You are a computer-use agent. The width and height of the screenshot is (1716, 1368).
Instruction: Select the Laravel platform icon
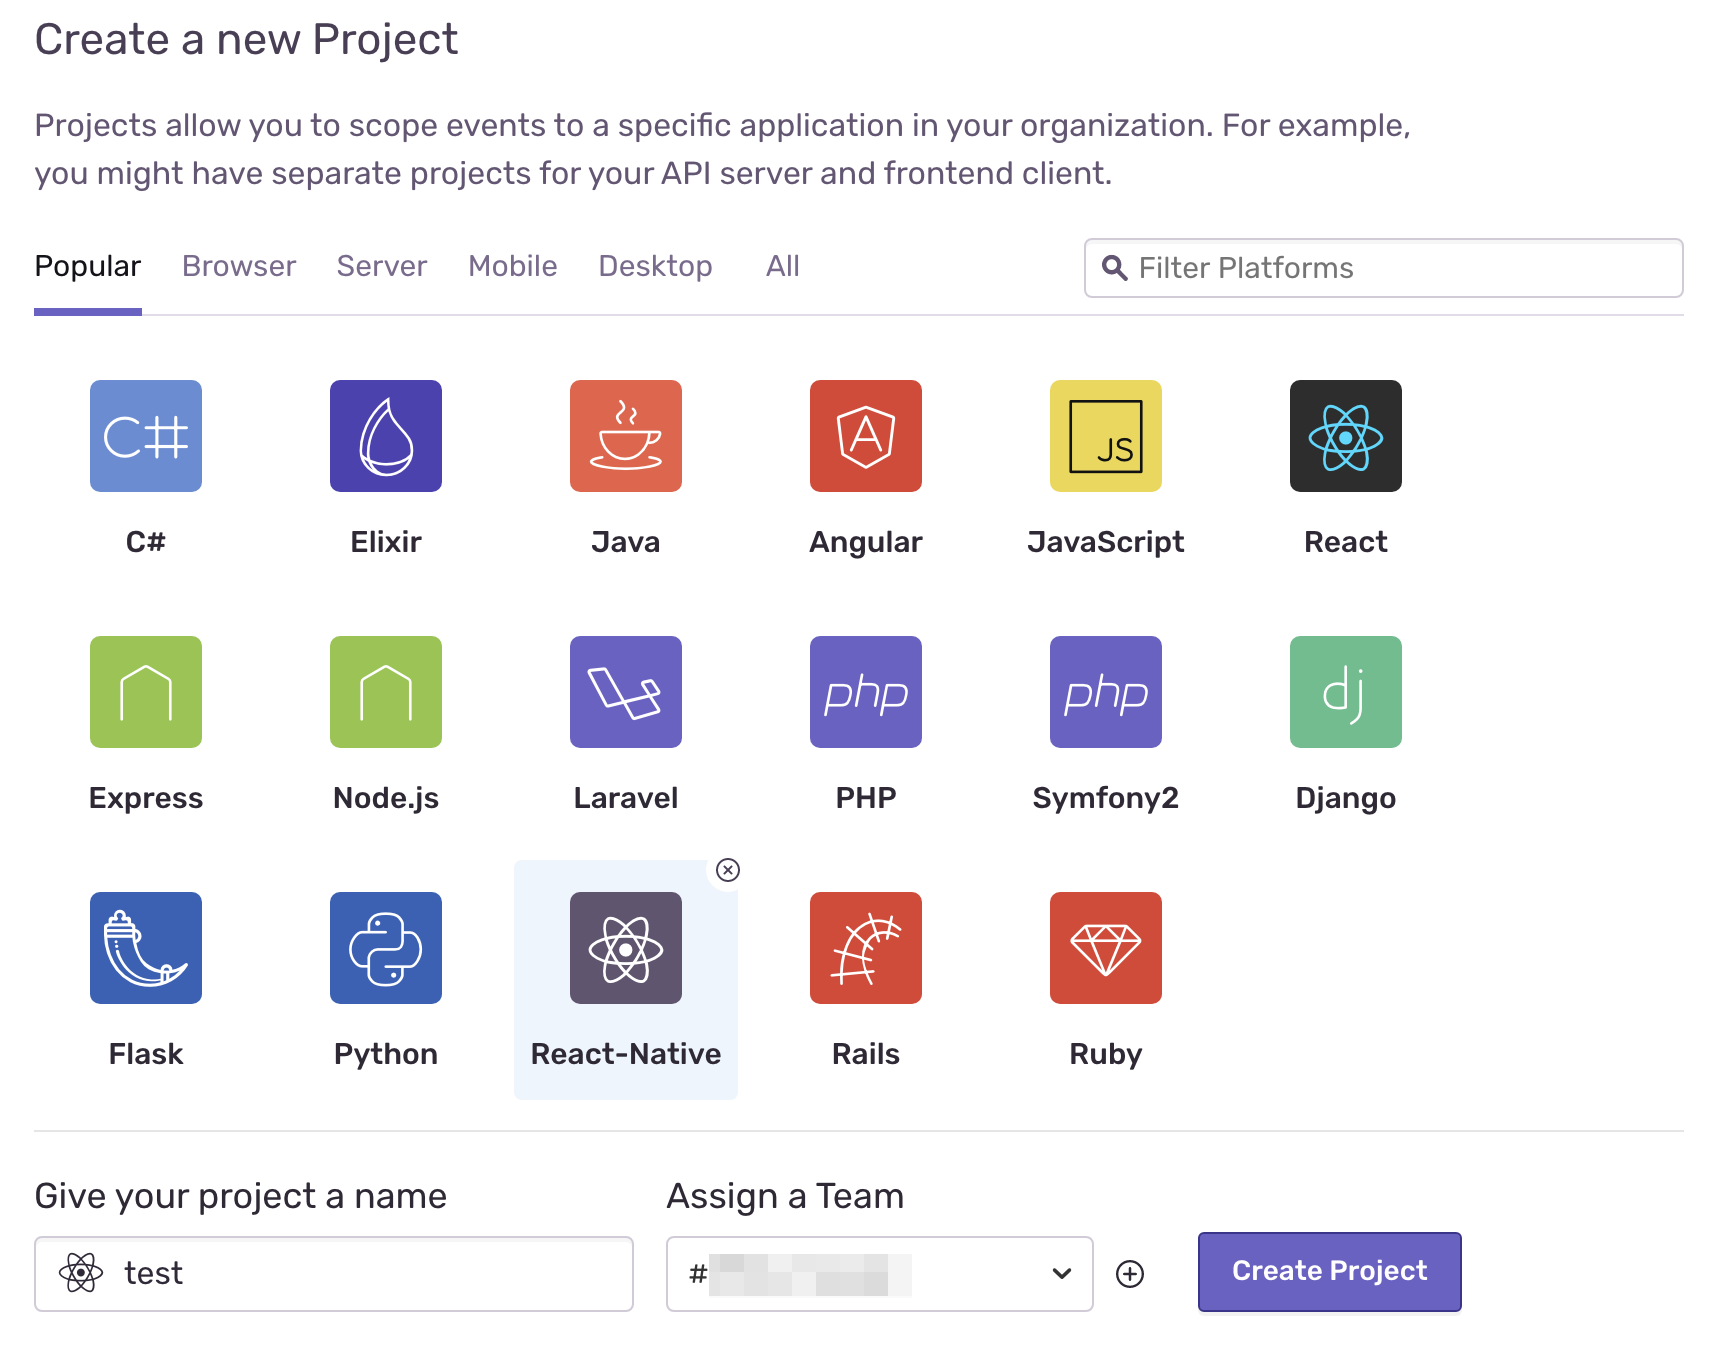point(626,692)
